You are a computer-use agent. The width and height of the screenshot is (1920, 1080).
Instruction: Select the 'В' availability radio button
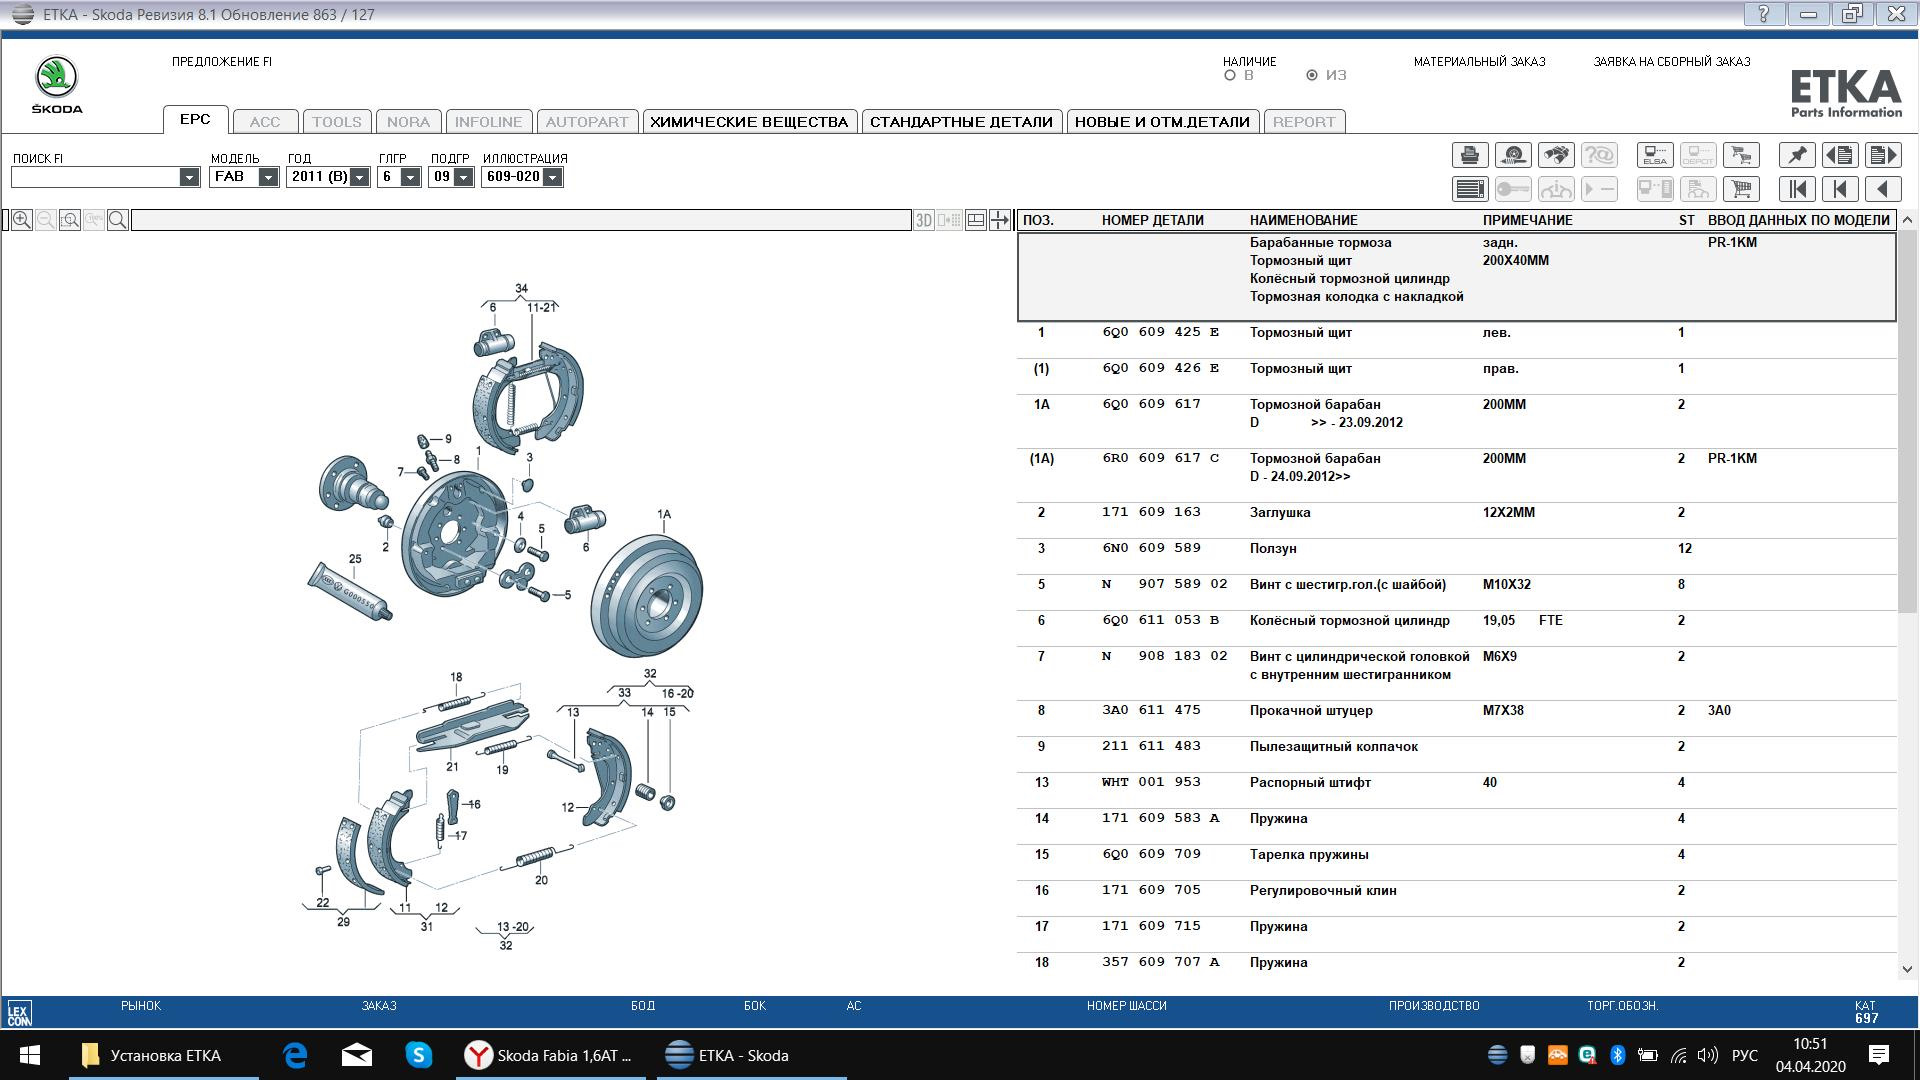[1230, 75]
